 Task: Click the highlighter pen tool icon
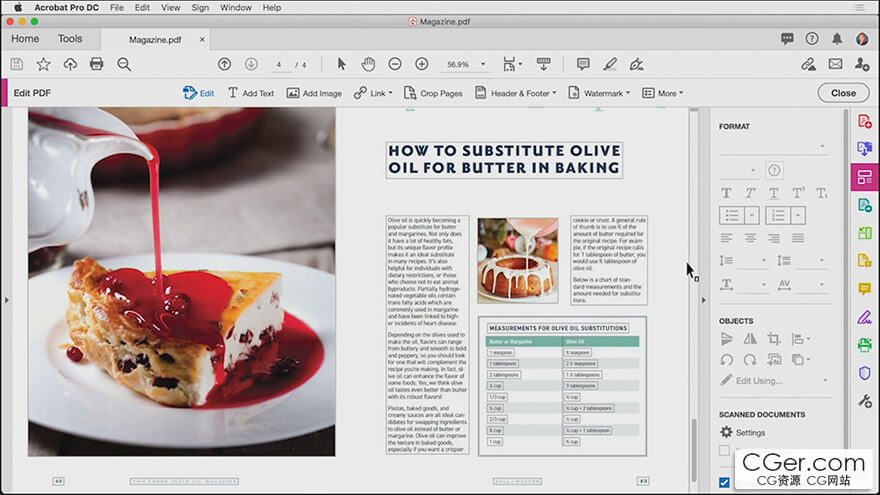pyautogui.click(x=610, y=64)
